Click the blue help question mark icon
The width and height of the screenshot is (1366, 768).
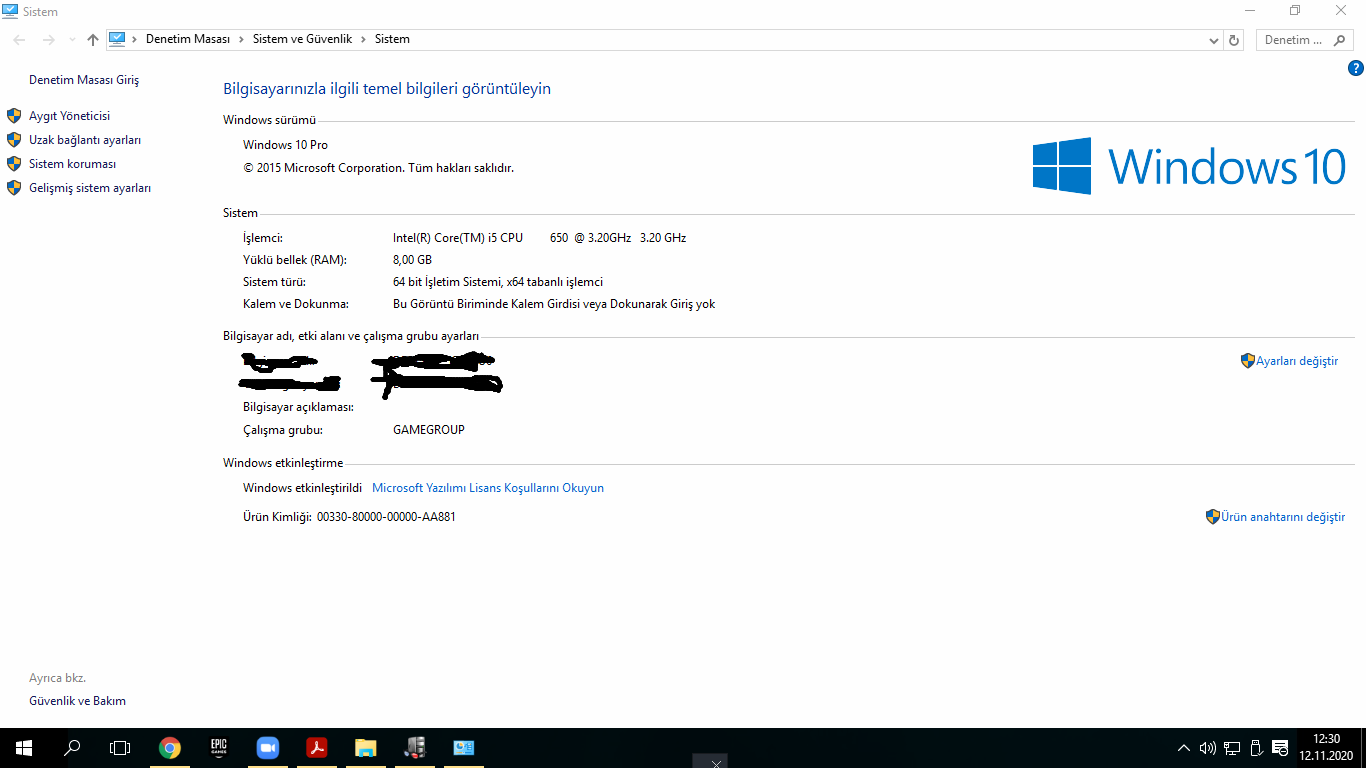[1356, 69]
